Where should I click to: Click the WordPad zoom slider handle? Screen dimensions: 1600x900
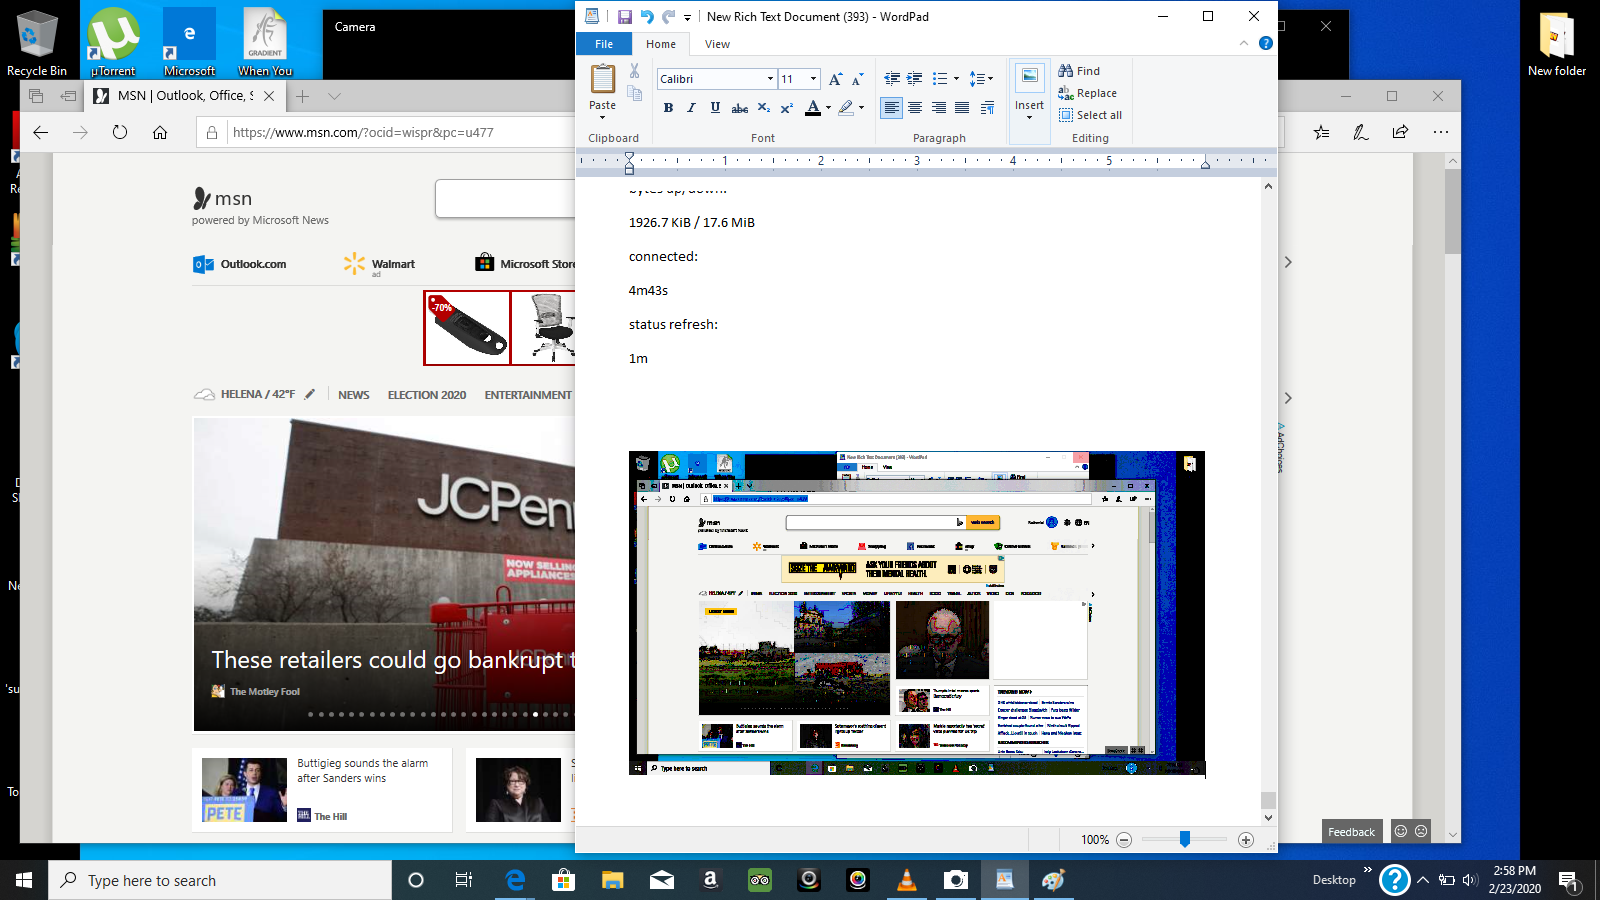pos(1185,839)
